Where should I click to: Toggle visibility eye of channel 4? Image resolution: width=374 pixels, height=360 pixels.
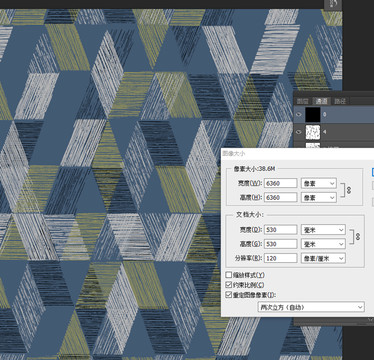point(299,132)
